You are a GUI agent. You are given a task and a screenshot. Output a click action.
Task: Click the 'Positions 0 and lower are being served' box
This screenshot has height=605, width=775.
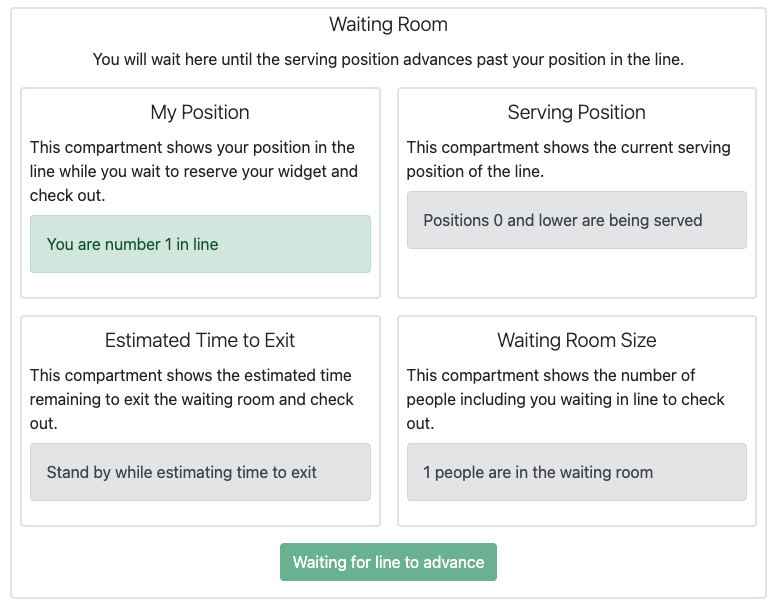pos(577,220)
